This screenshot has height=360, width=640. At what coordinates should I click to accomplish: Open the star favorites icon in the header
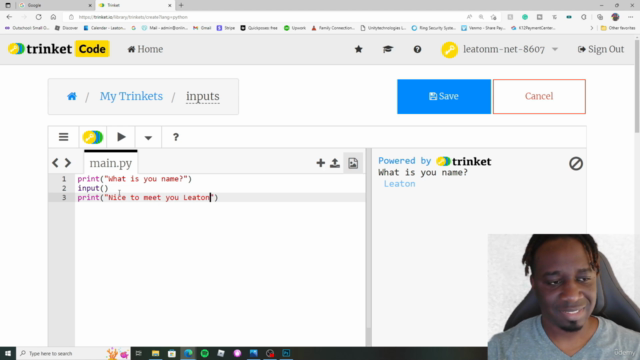pyautogui.click(x=358, y=49)
